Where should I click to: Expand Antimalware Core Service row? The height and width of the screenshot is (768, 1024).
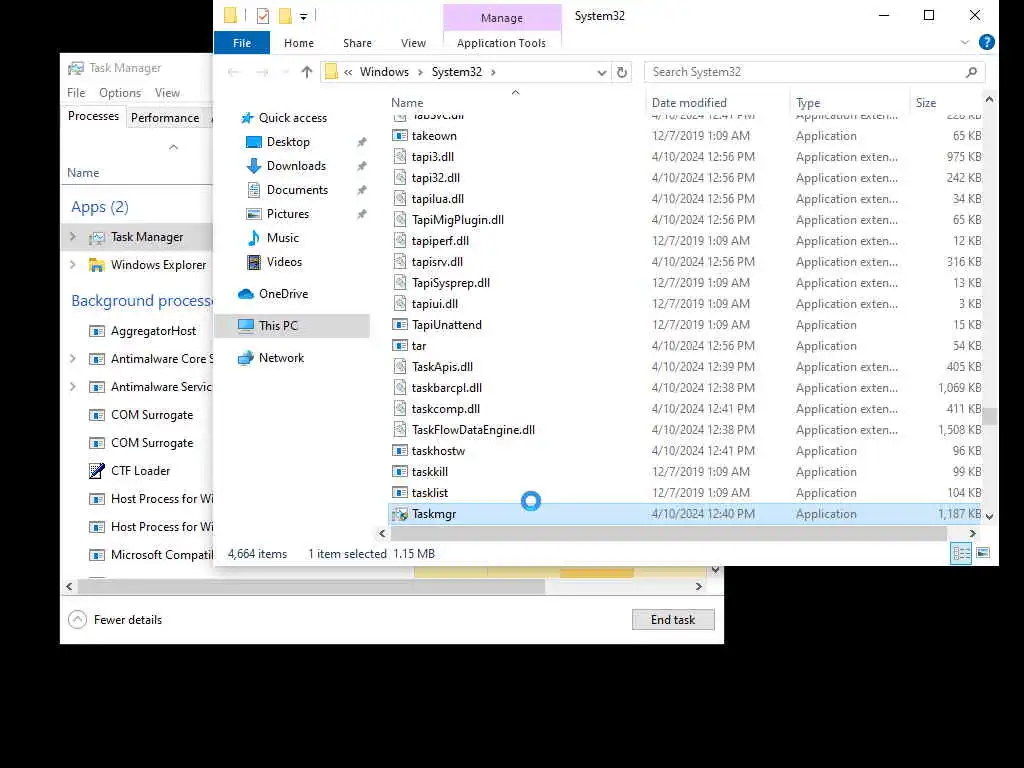pyautogui.click(x=73, y=359)
